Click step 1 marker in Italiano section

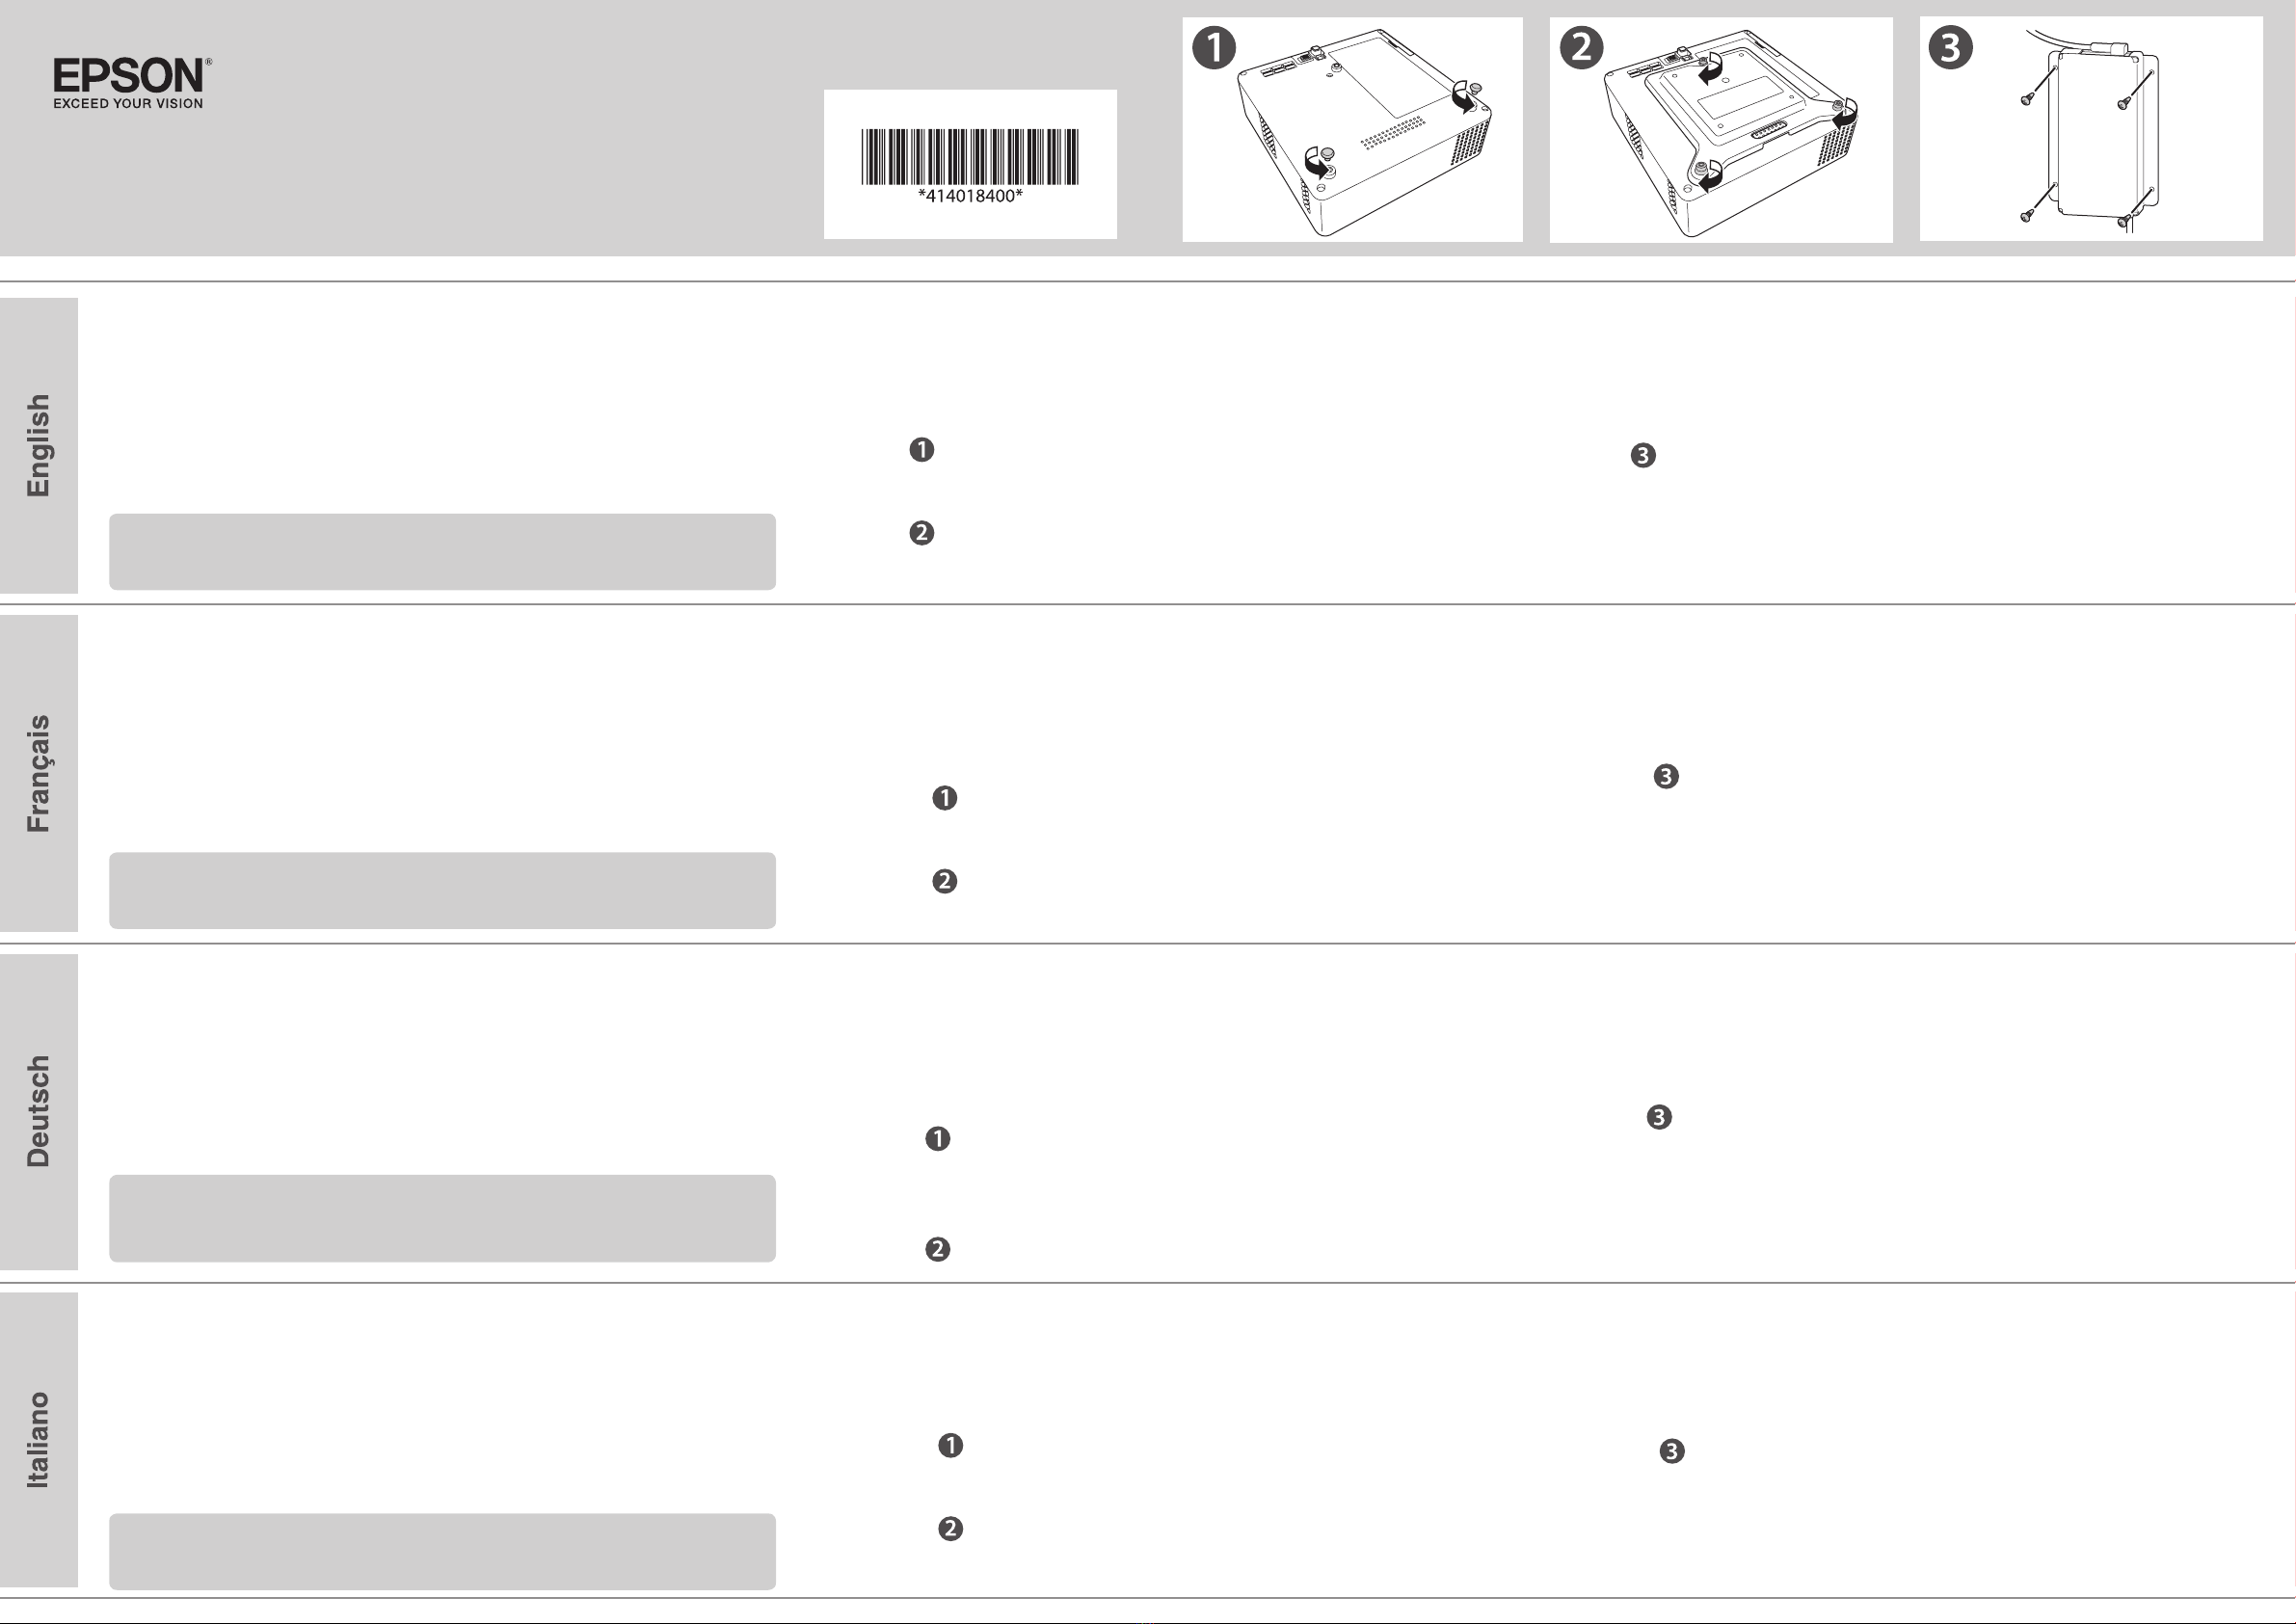951,1446
